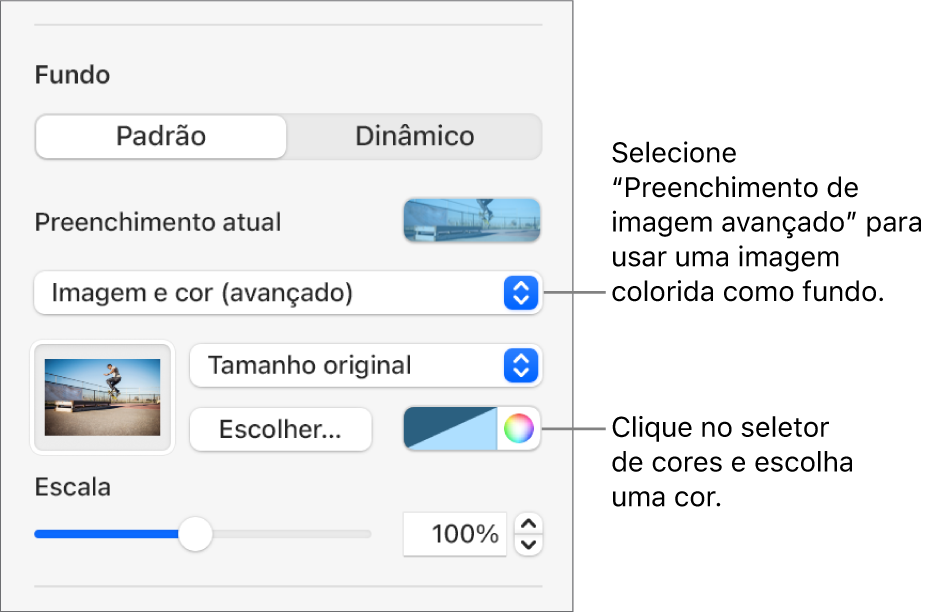Click the Preenchimento atual label

coord(157,222)
